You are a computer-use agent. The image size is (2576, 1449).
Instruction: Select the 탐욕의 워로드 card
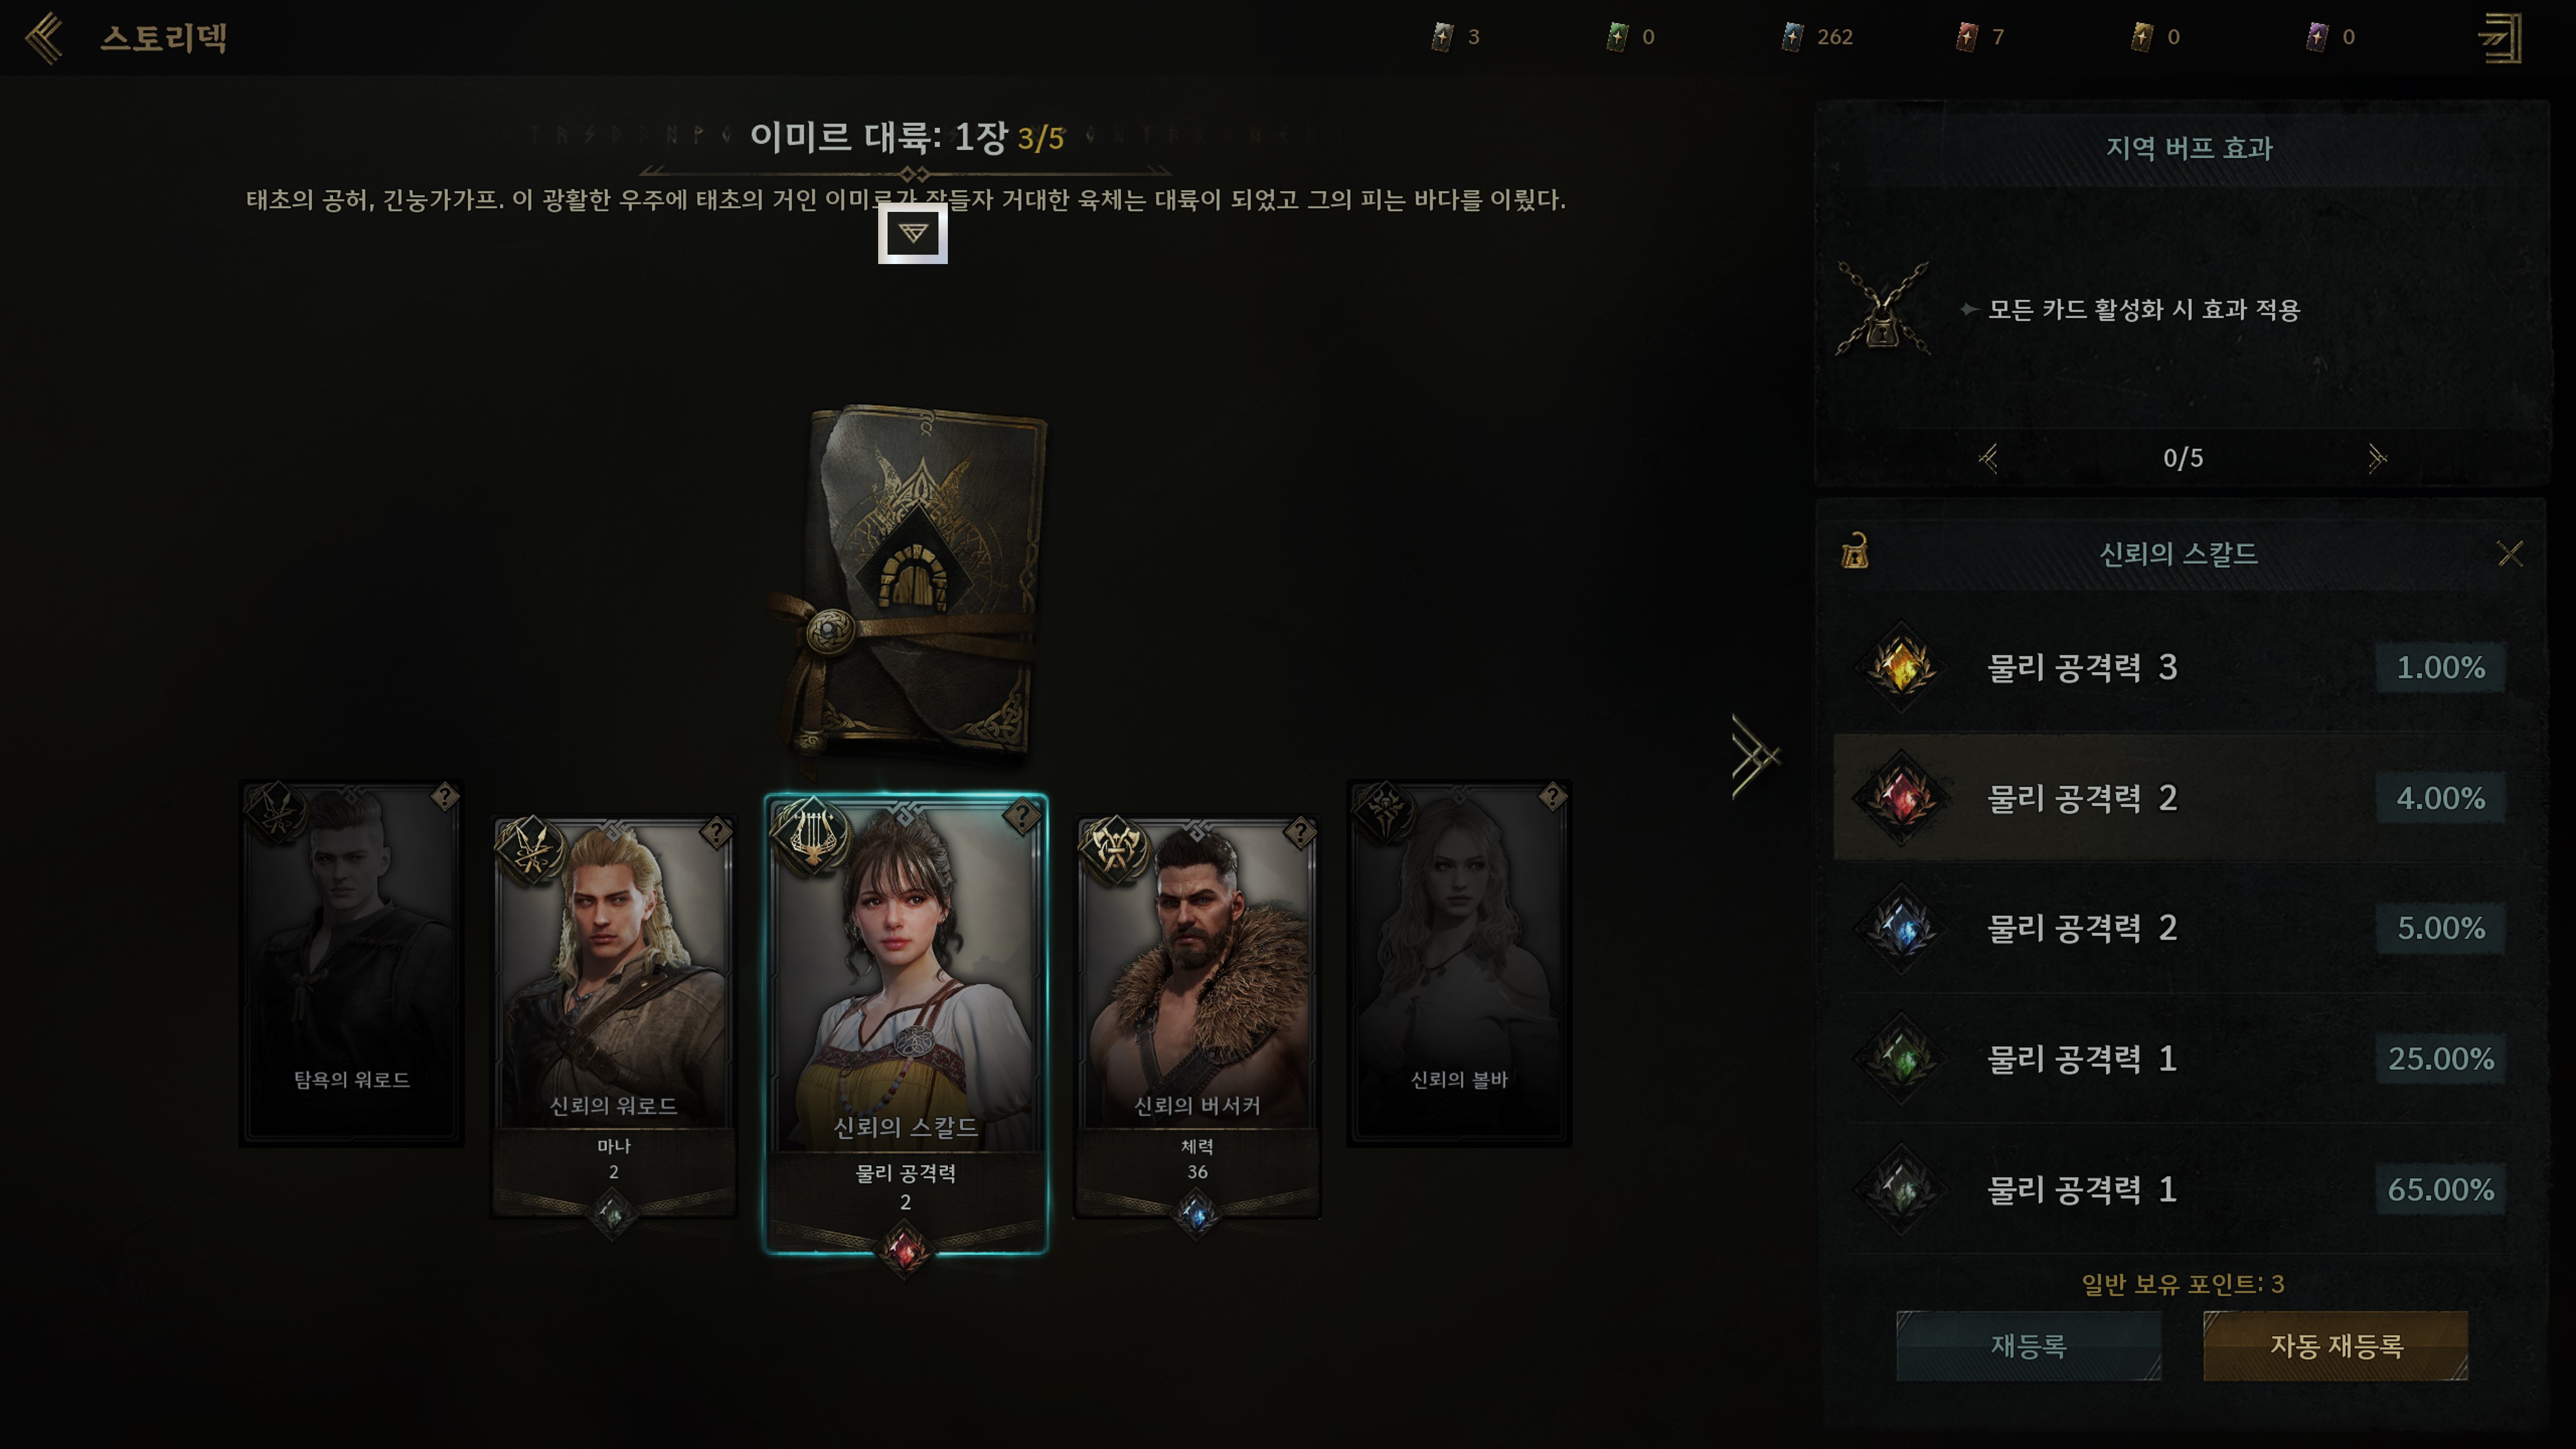[x=351, y=962]
